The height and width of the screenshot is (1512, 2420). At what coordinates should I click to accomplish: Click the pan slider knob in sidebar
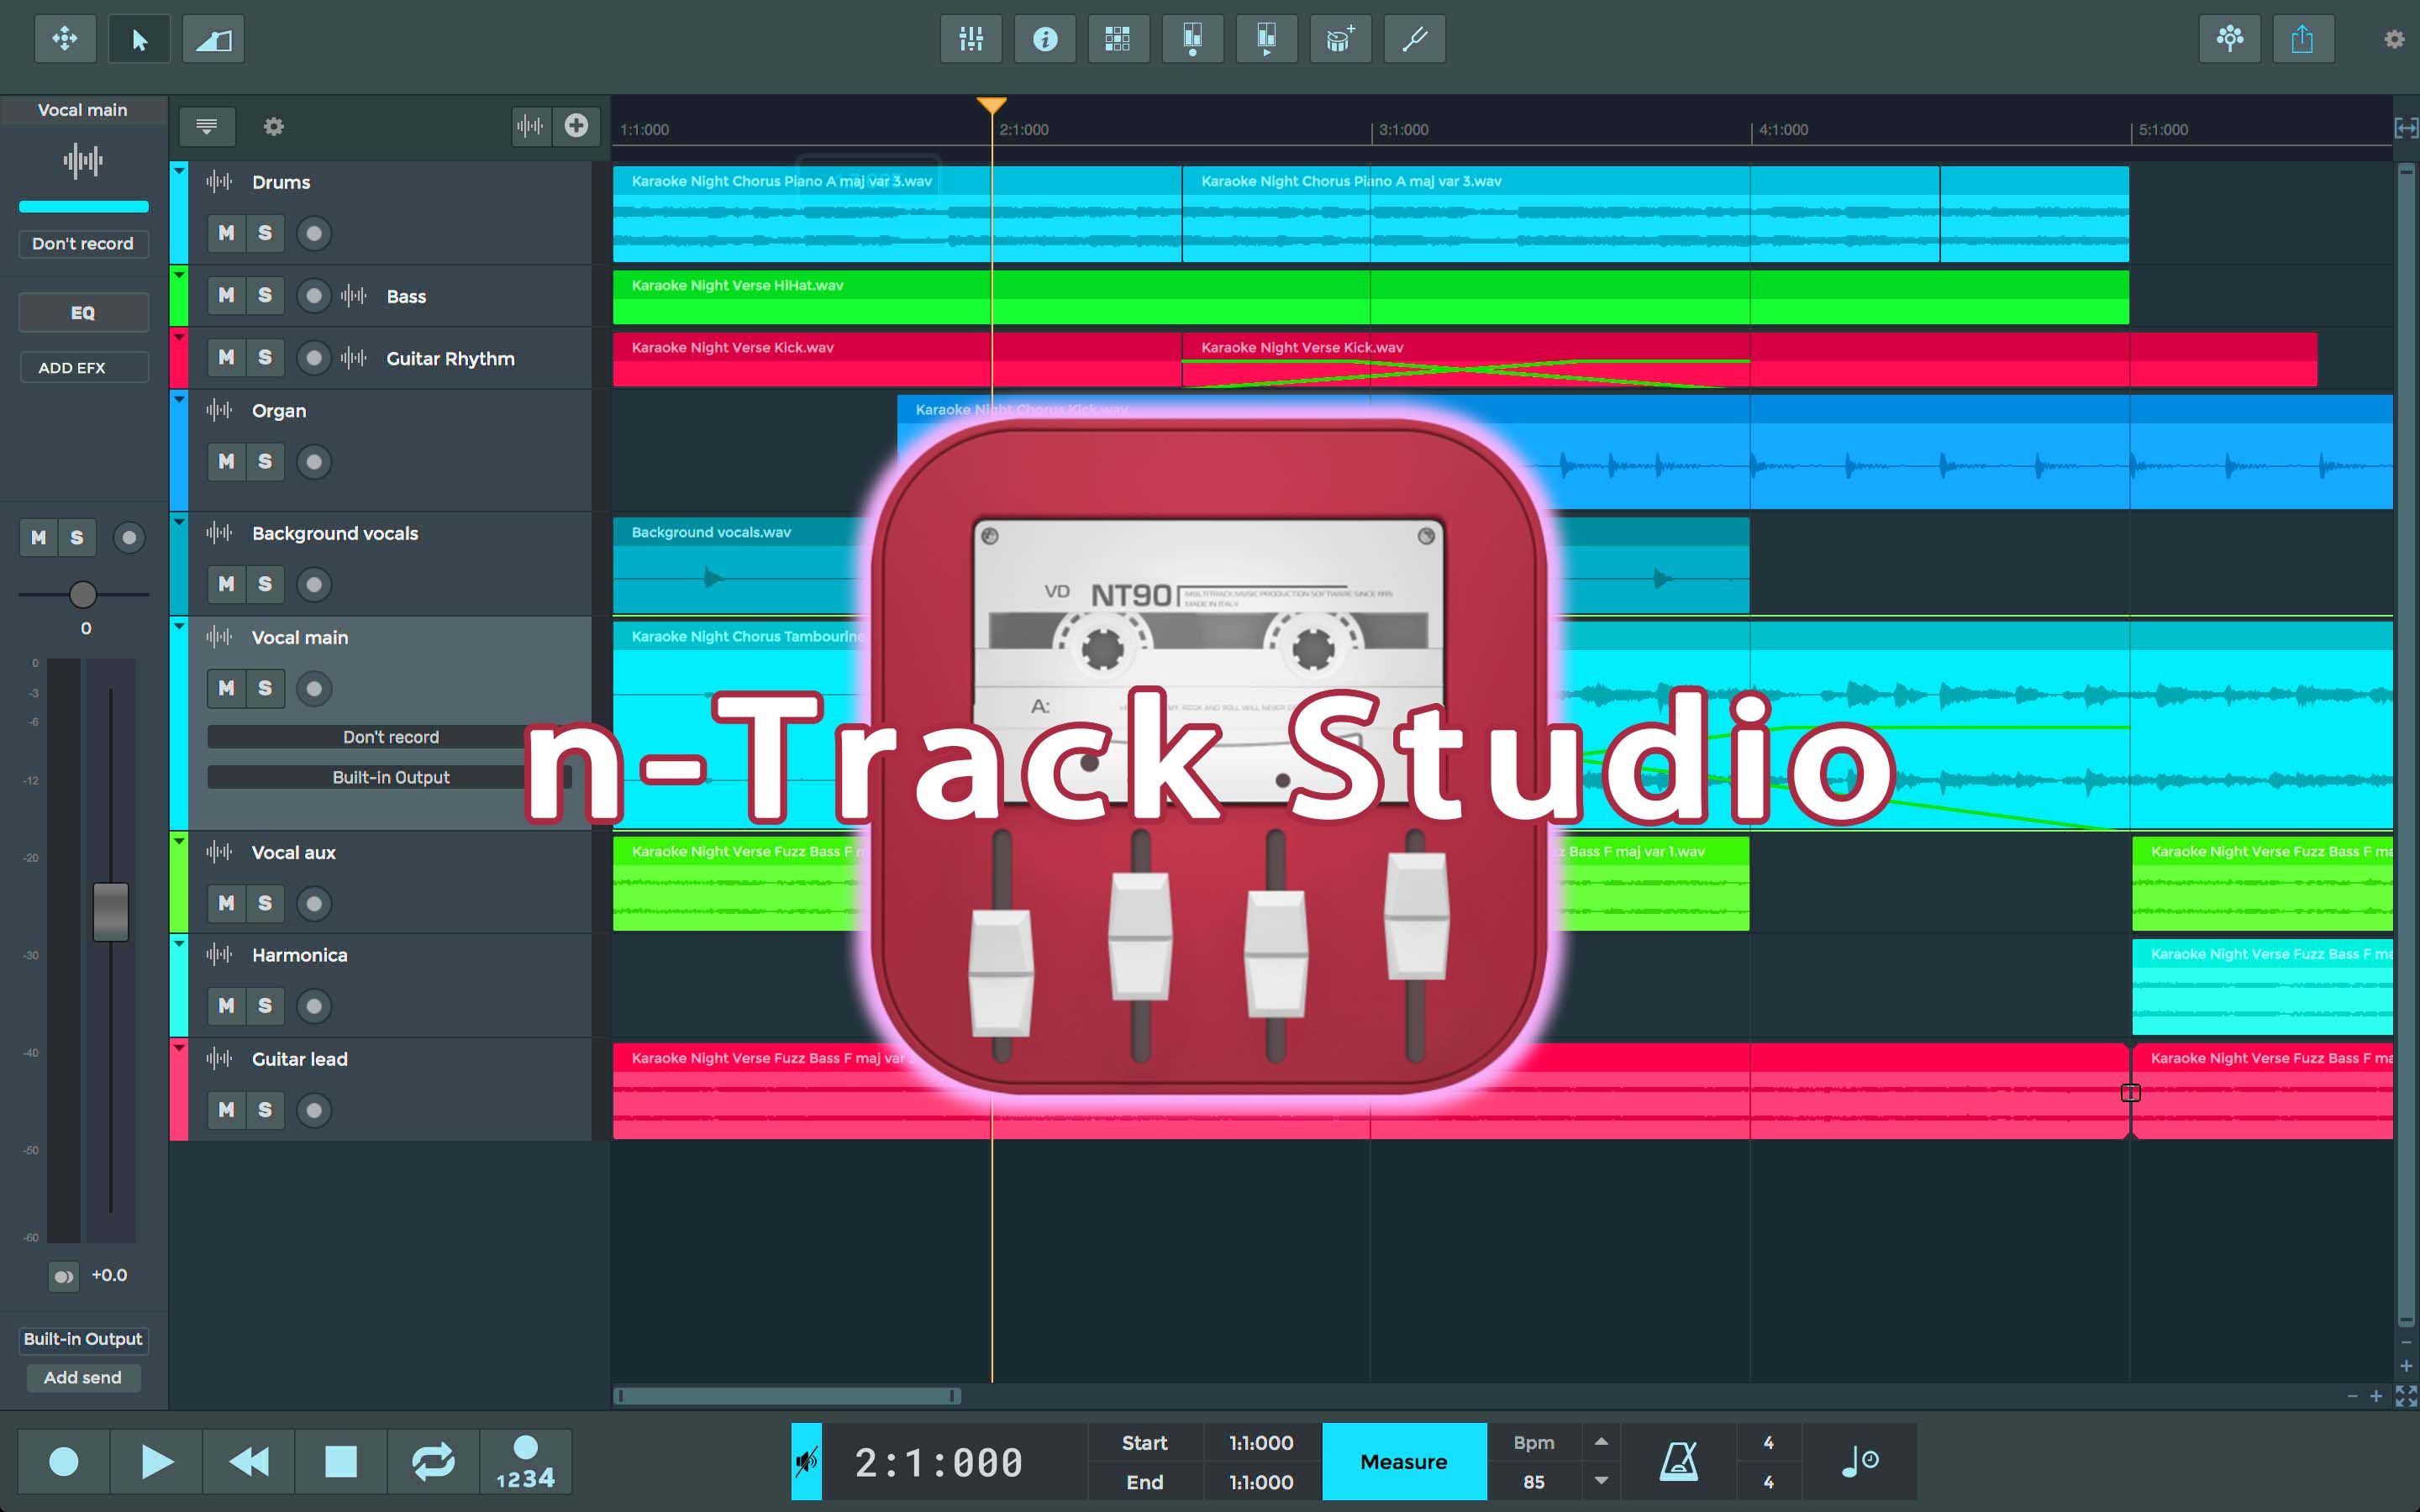[x=83, y=594]
